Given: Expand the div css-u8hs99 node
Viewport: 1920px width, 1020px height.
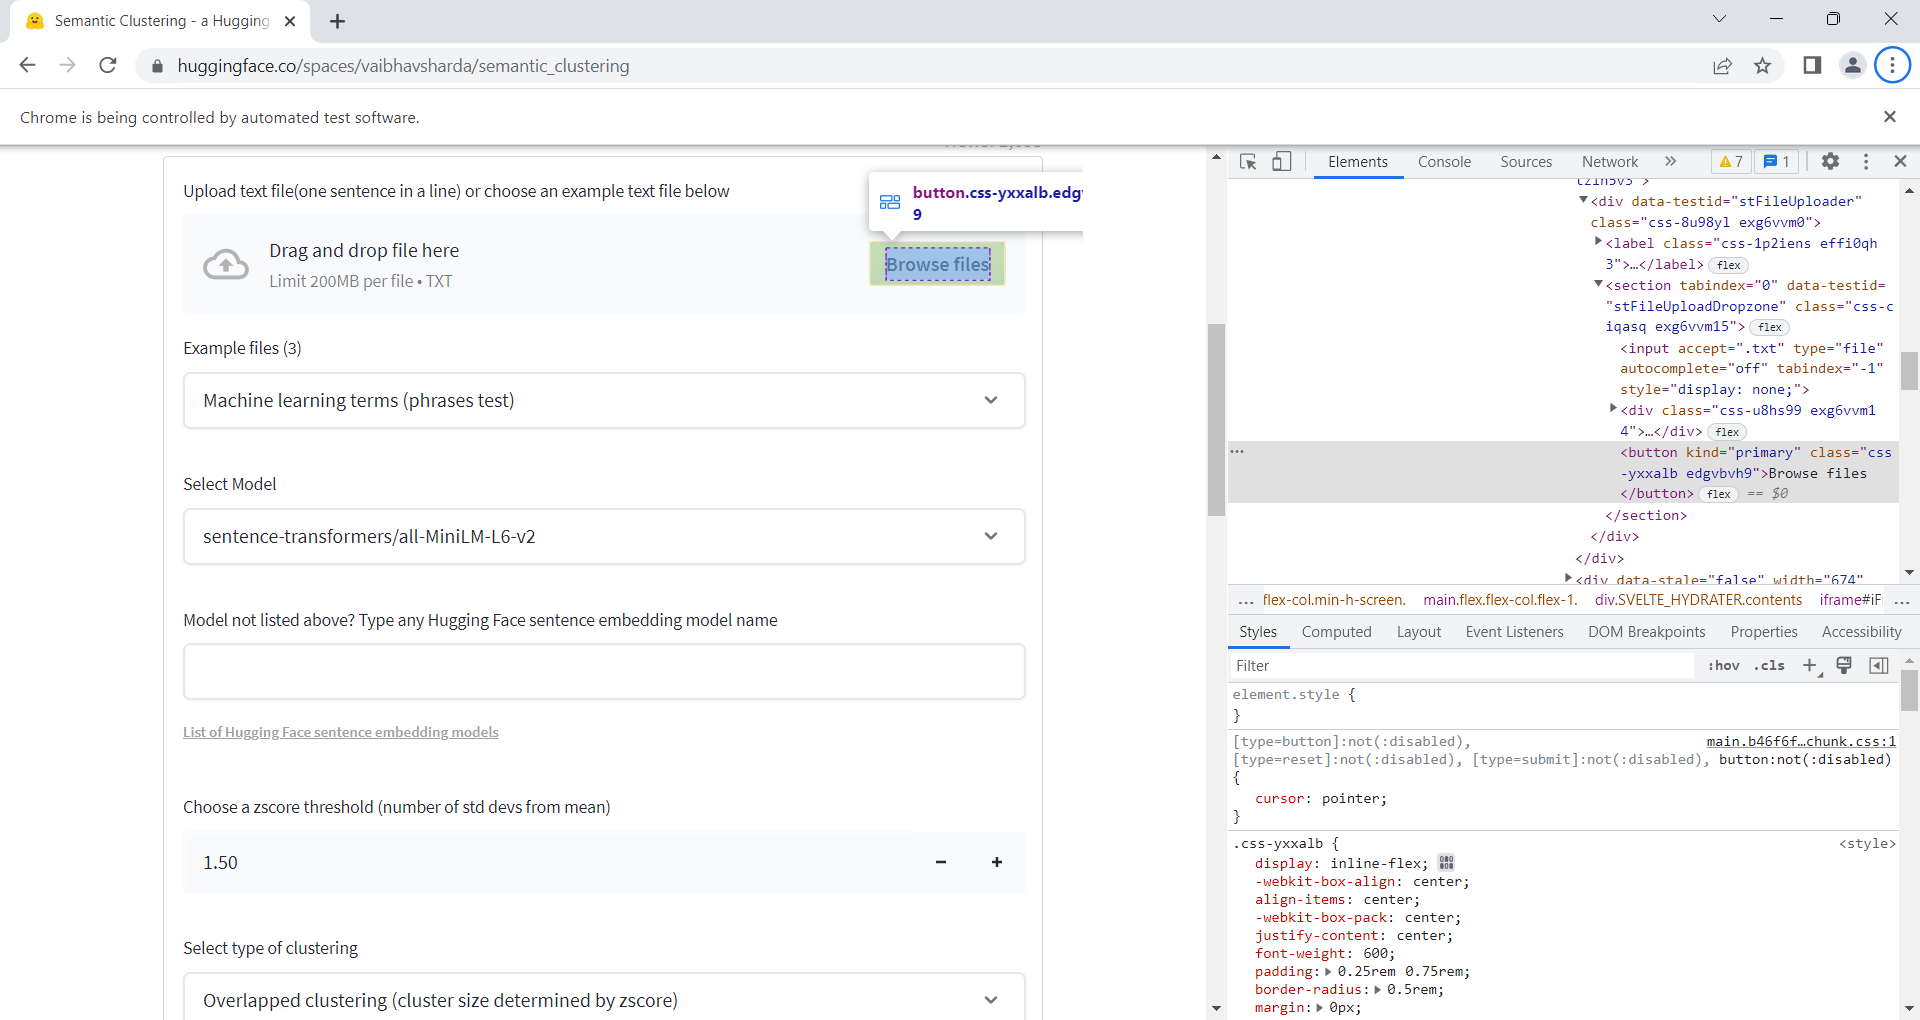Looking at the screenshot, I should [x=1613, y=408].
